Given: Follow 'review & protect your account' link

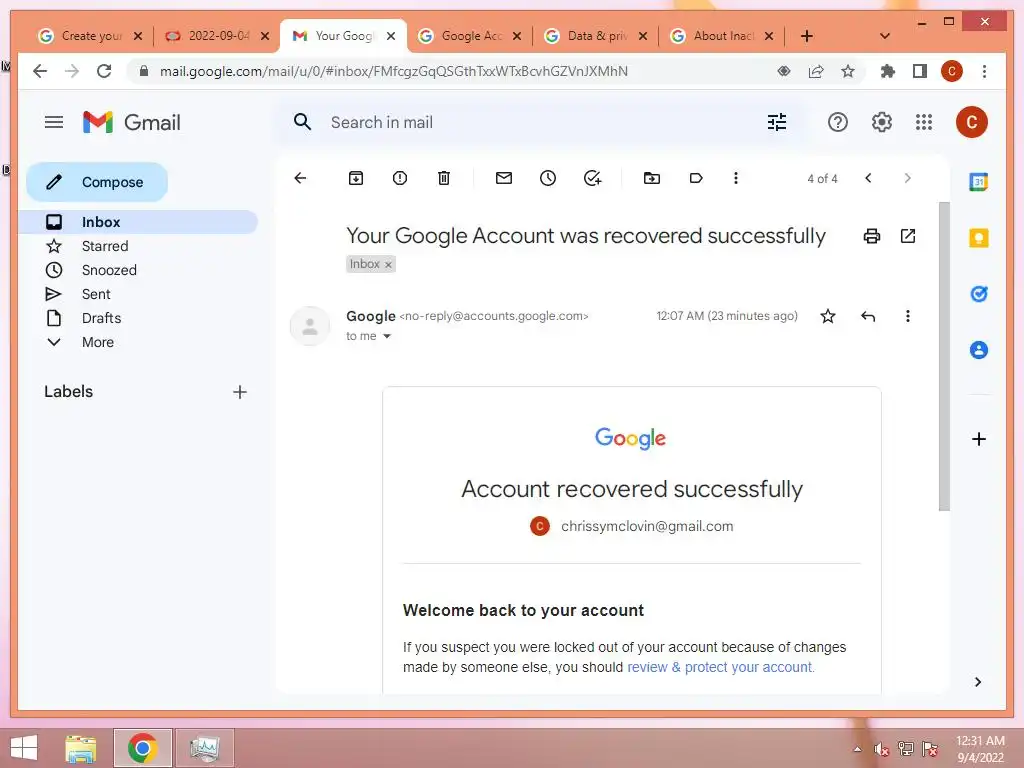Looking at the screenshot, I should [720, 667].
